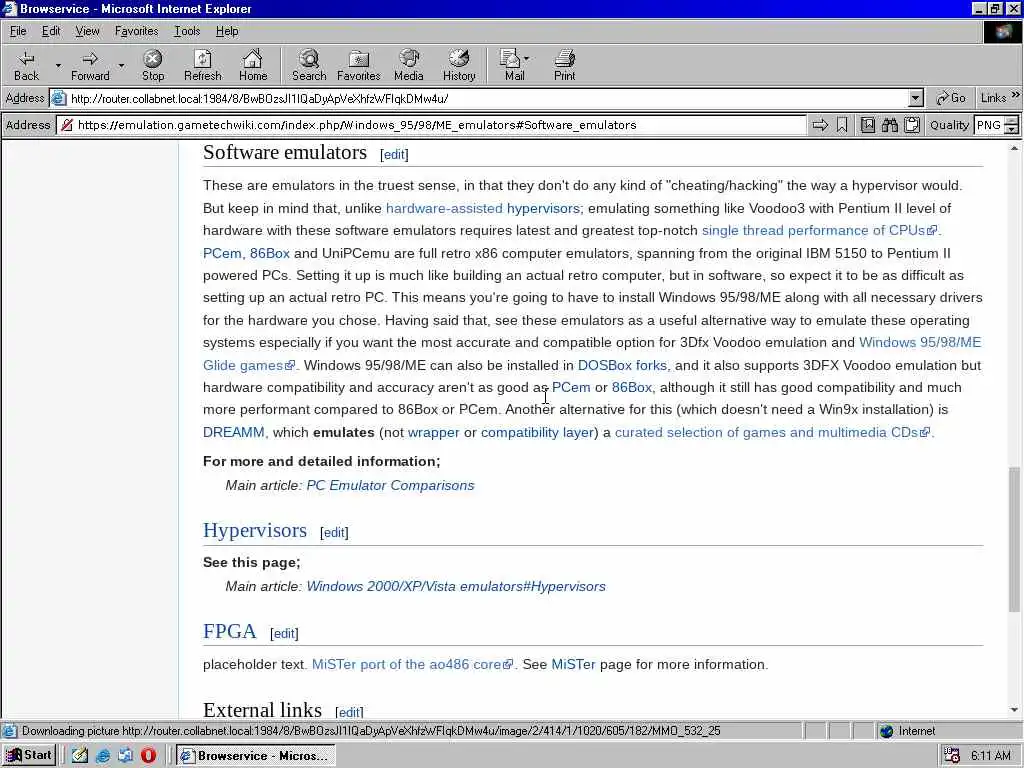
Task: Click the Stop loading button
Action: click(153, 65)
